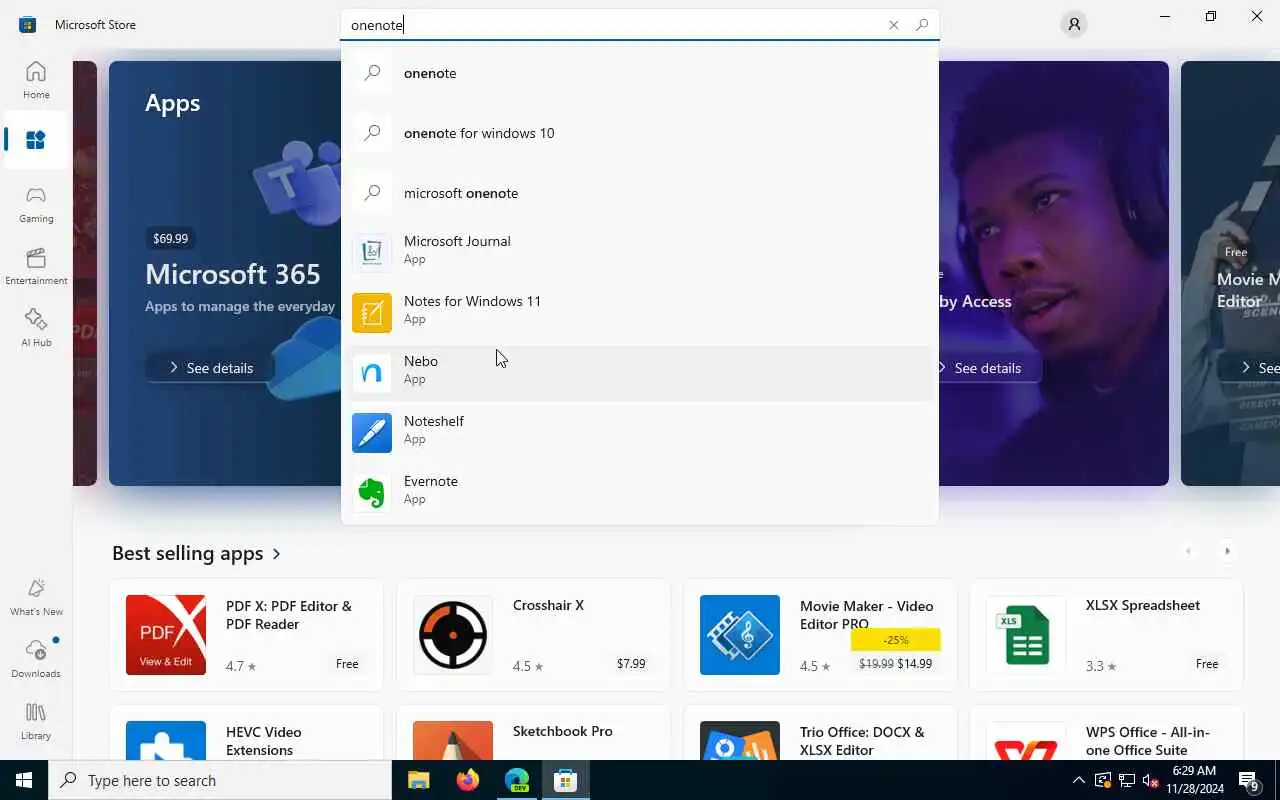Open Firefox from the taskbar
This screenshot has height=800, width=1280.
(x=467, y=780)
